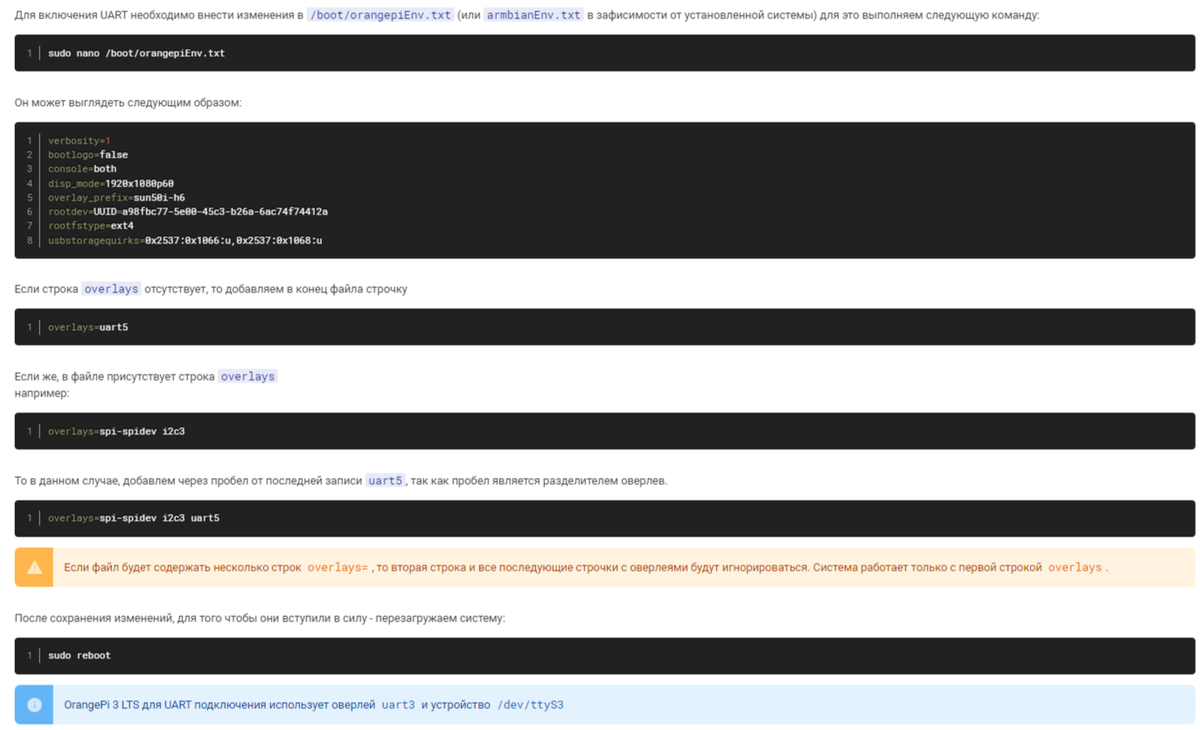Click the 'Он может выглядеть следующим образом' text

[128, 103]
